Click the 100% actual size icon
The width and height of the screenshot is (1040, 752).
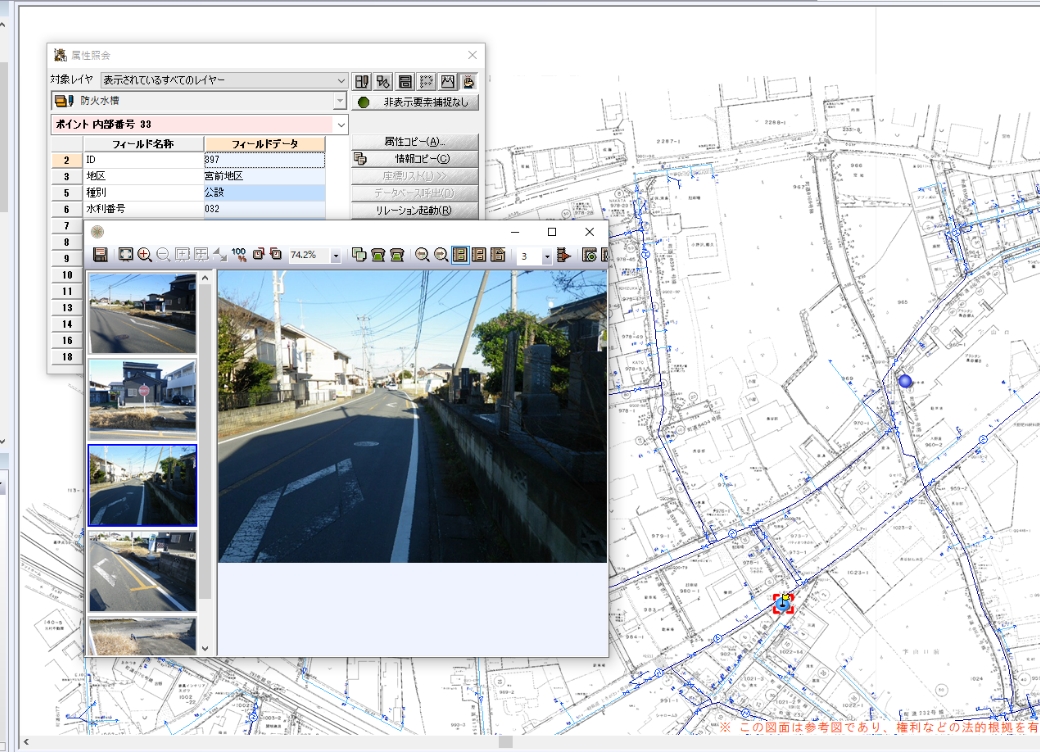(x=239, y=255)
